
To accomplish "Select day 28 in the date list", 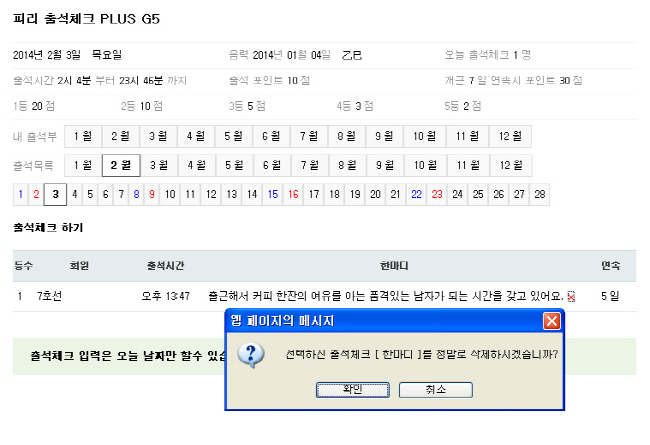I will click(x=540, y=194).
